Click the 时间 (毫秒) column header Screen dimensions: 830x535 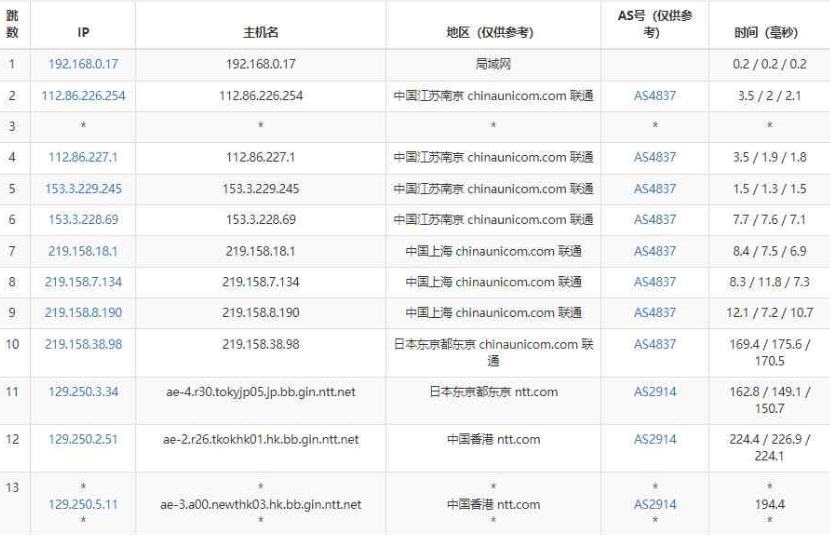coord(768,32)
